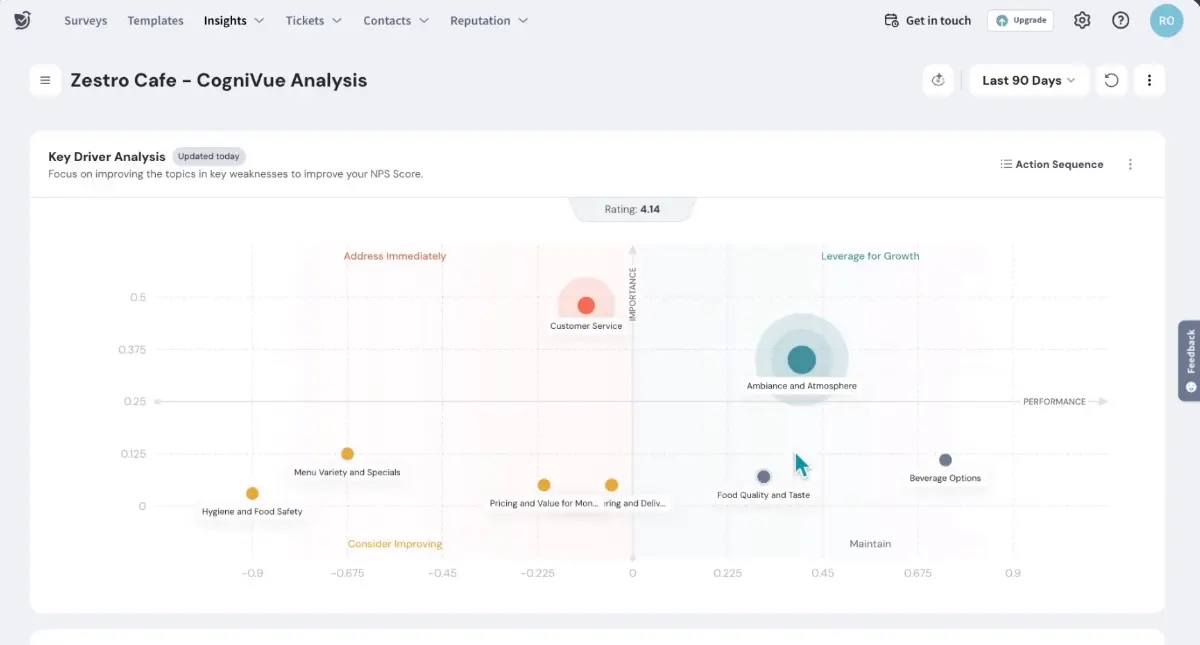Select the Food Quality and Taste point
The height and width of the screenshot is (645, 1200).
click(764, 477)
